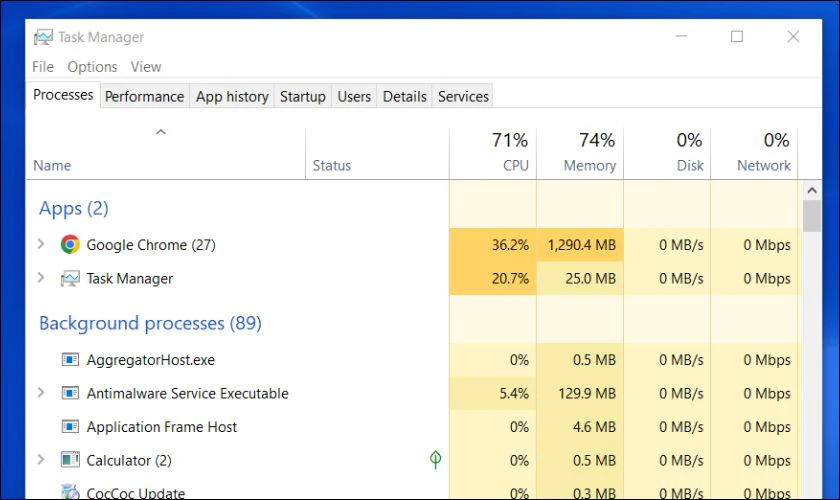Click the Task Manager process icon
840x500 pixels.
70,279
